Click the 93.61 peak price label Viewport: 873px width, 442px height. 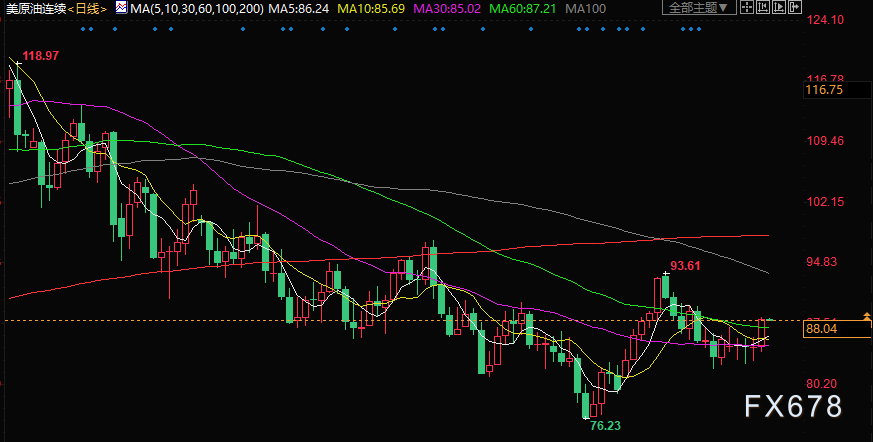[x=684, y=265]
